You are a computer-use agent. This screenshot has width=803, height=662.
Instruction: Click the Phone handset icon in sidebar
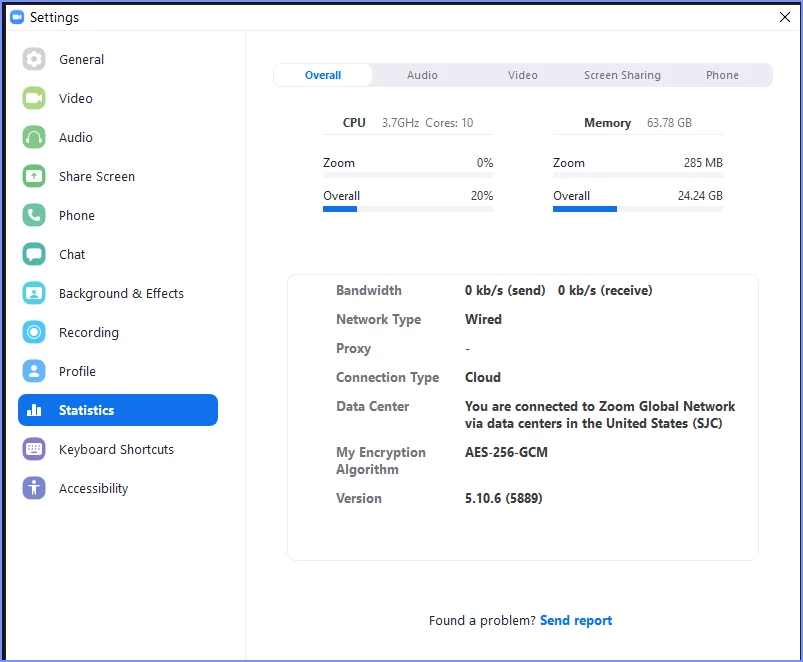click(34, 215)
